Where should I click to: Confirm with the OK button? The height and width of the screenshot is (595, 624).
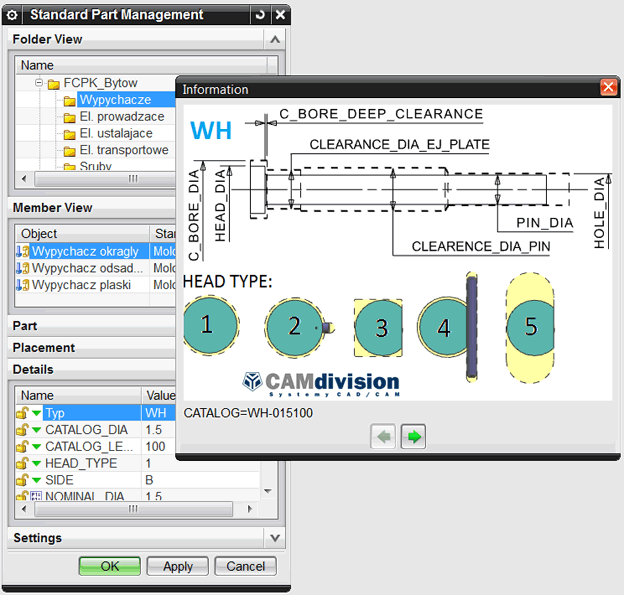[109, 566]
